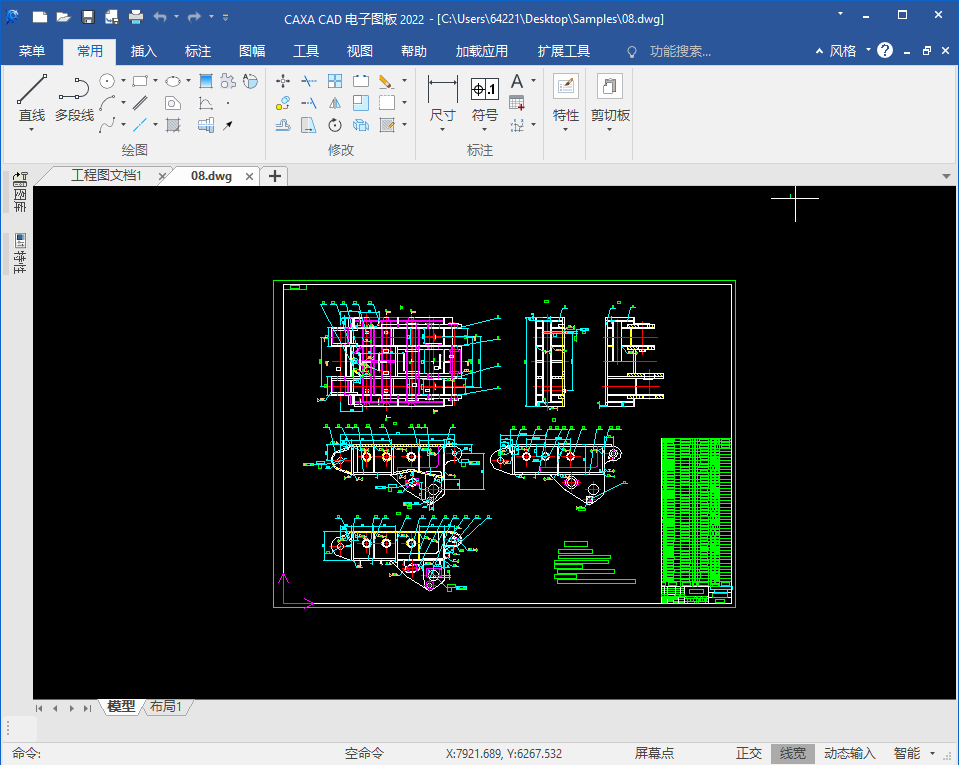Select the centerline tool
The height and width of the screenshot is (765, 959).
[x=140, y=125]
